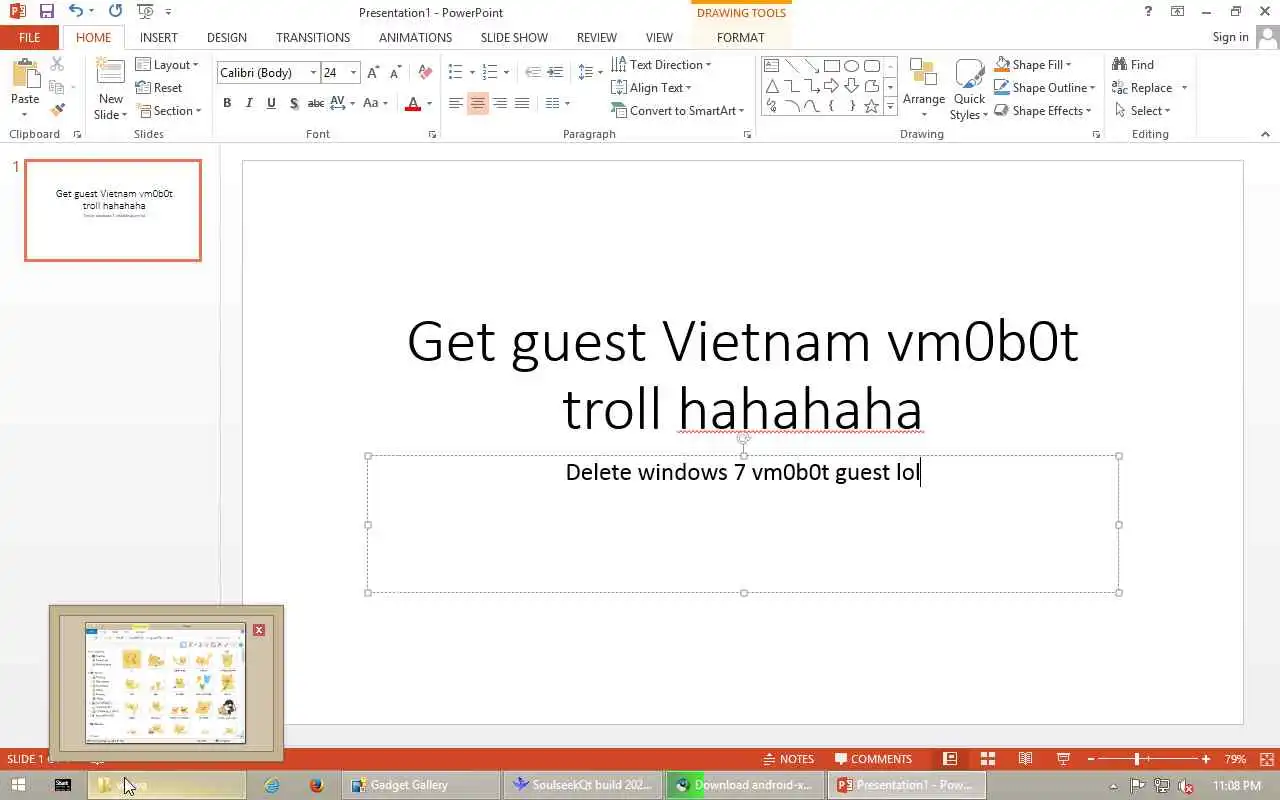Open the Firefox icon in taskbar
Screen dimensions: 1280x800
pyautogui.click(x=316, y=785)
